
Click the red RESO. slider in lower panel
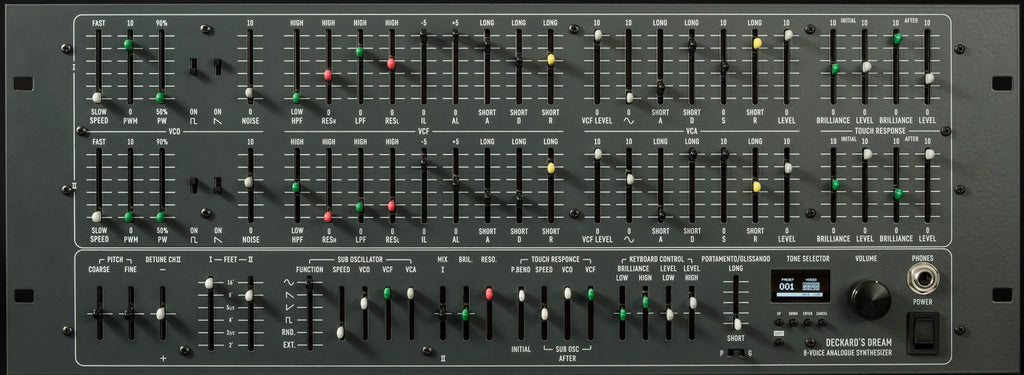[x=489, y=294]
